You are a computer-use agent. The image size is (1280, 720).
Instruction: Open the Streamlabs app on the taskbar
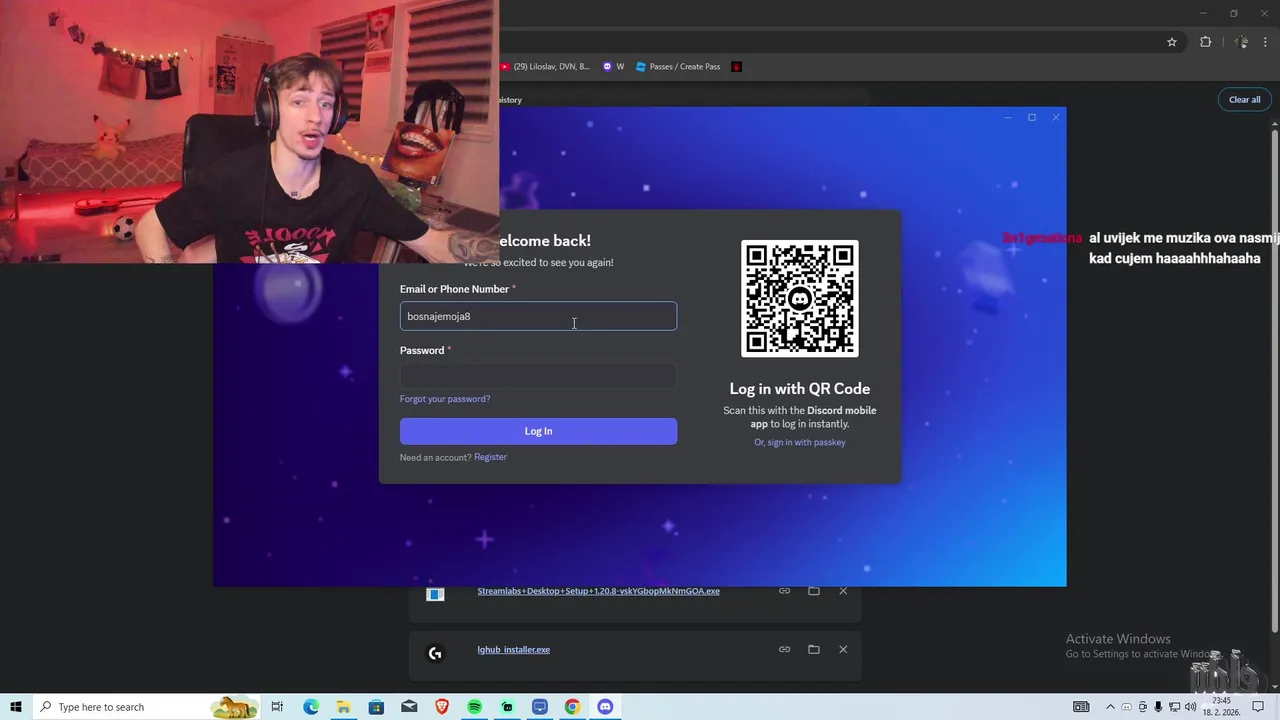point(507,707)
